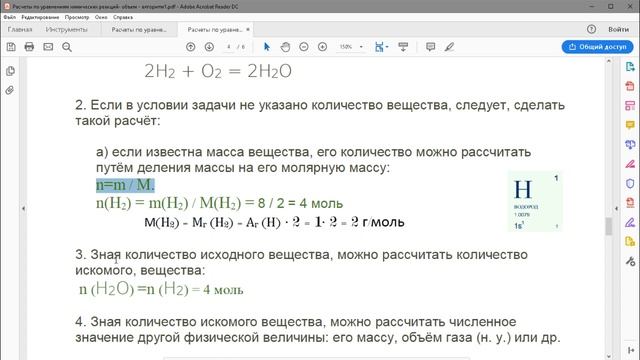Go to previous page arrow

(191, 47)
